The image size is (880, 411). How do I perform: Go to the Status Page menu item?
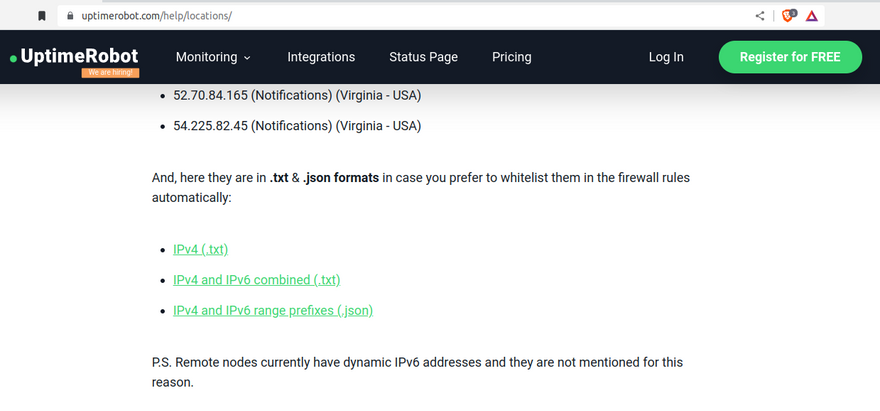[423, 57]
